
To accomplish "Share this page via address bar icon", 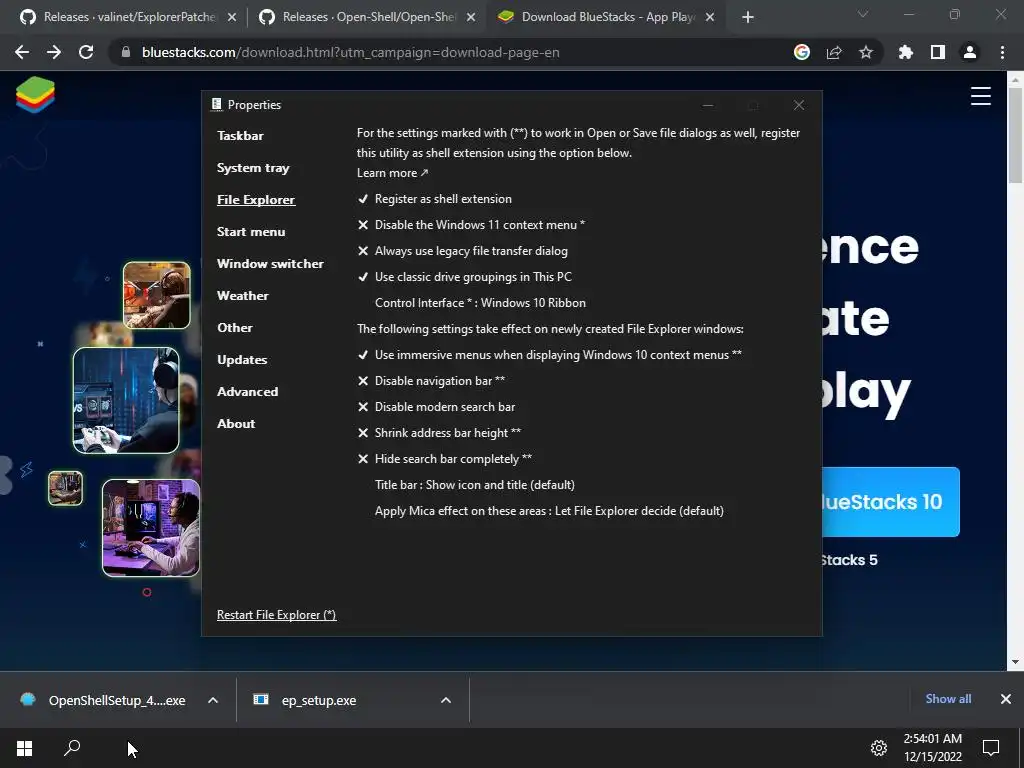I will [x=834, y=52].
